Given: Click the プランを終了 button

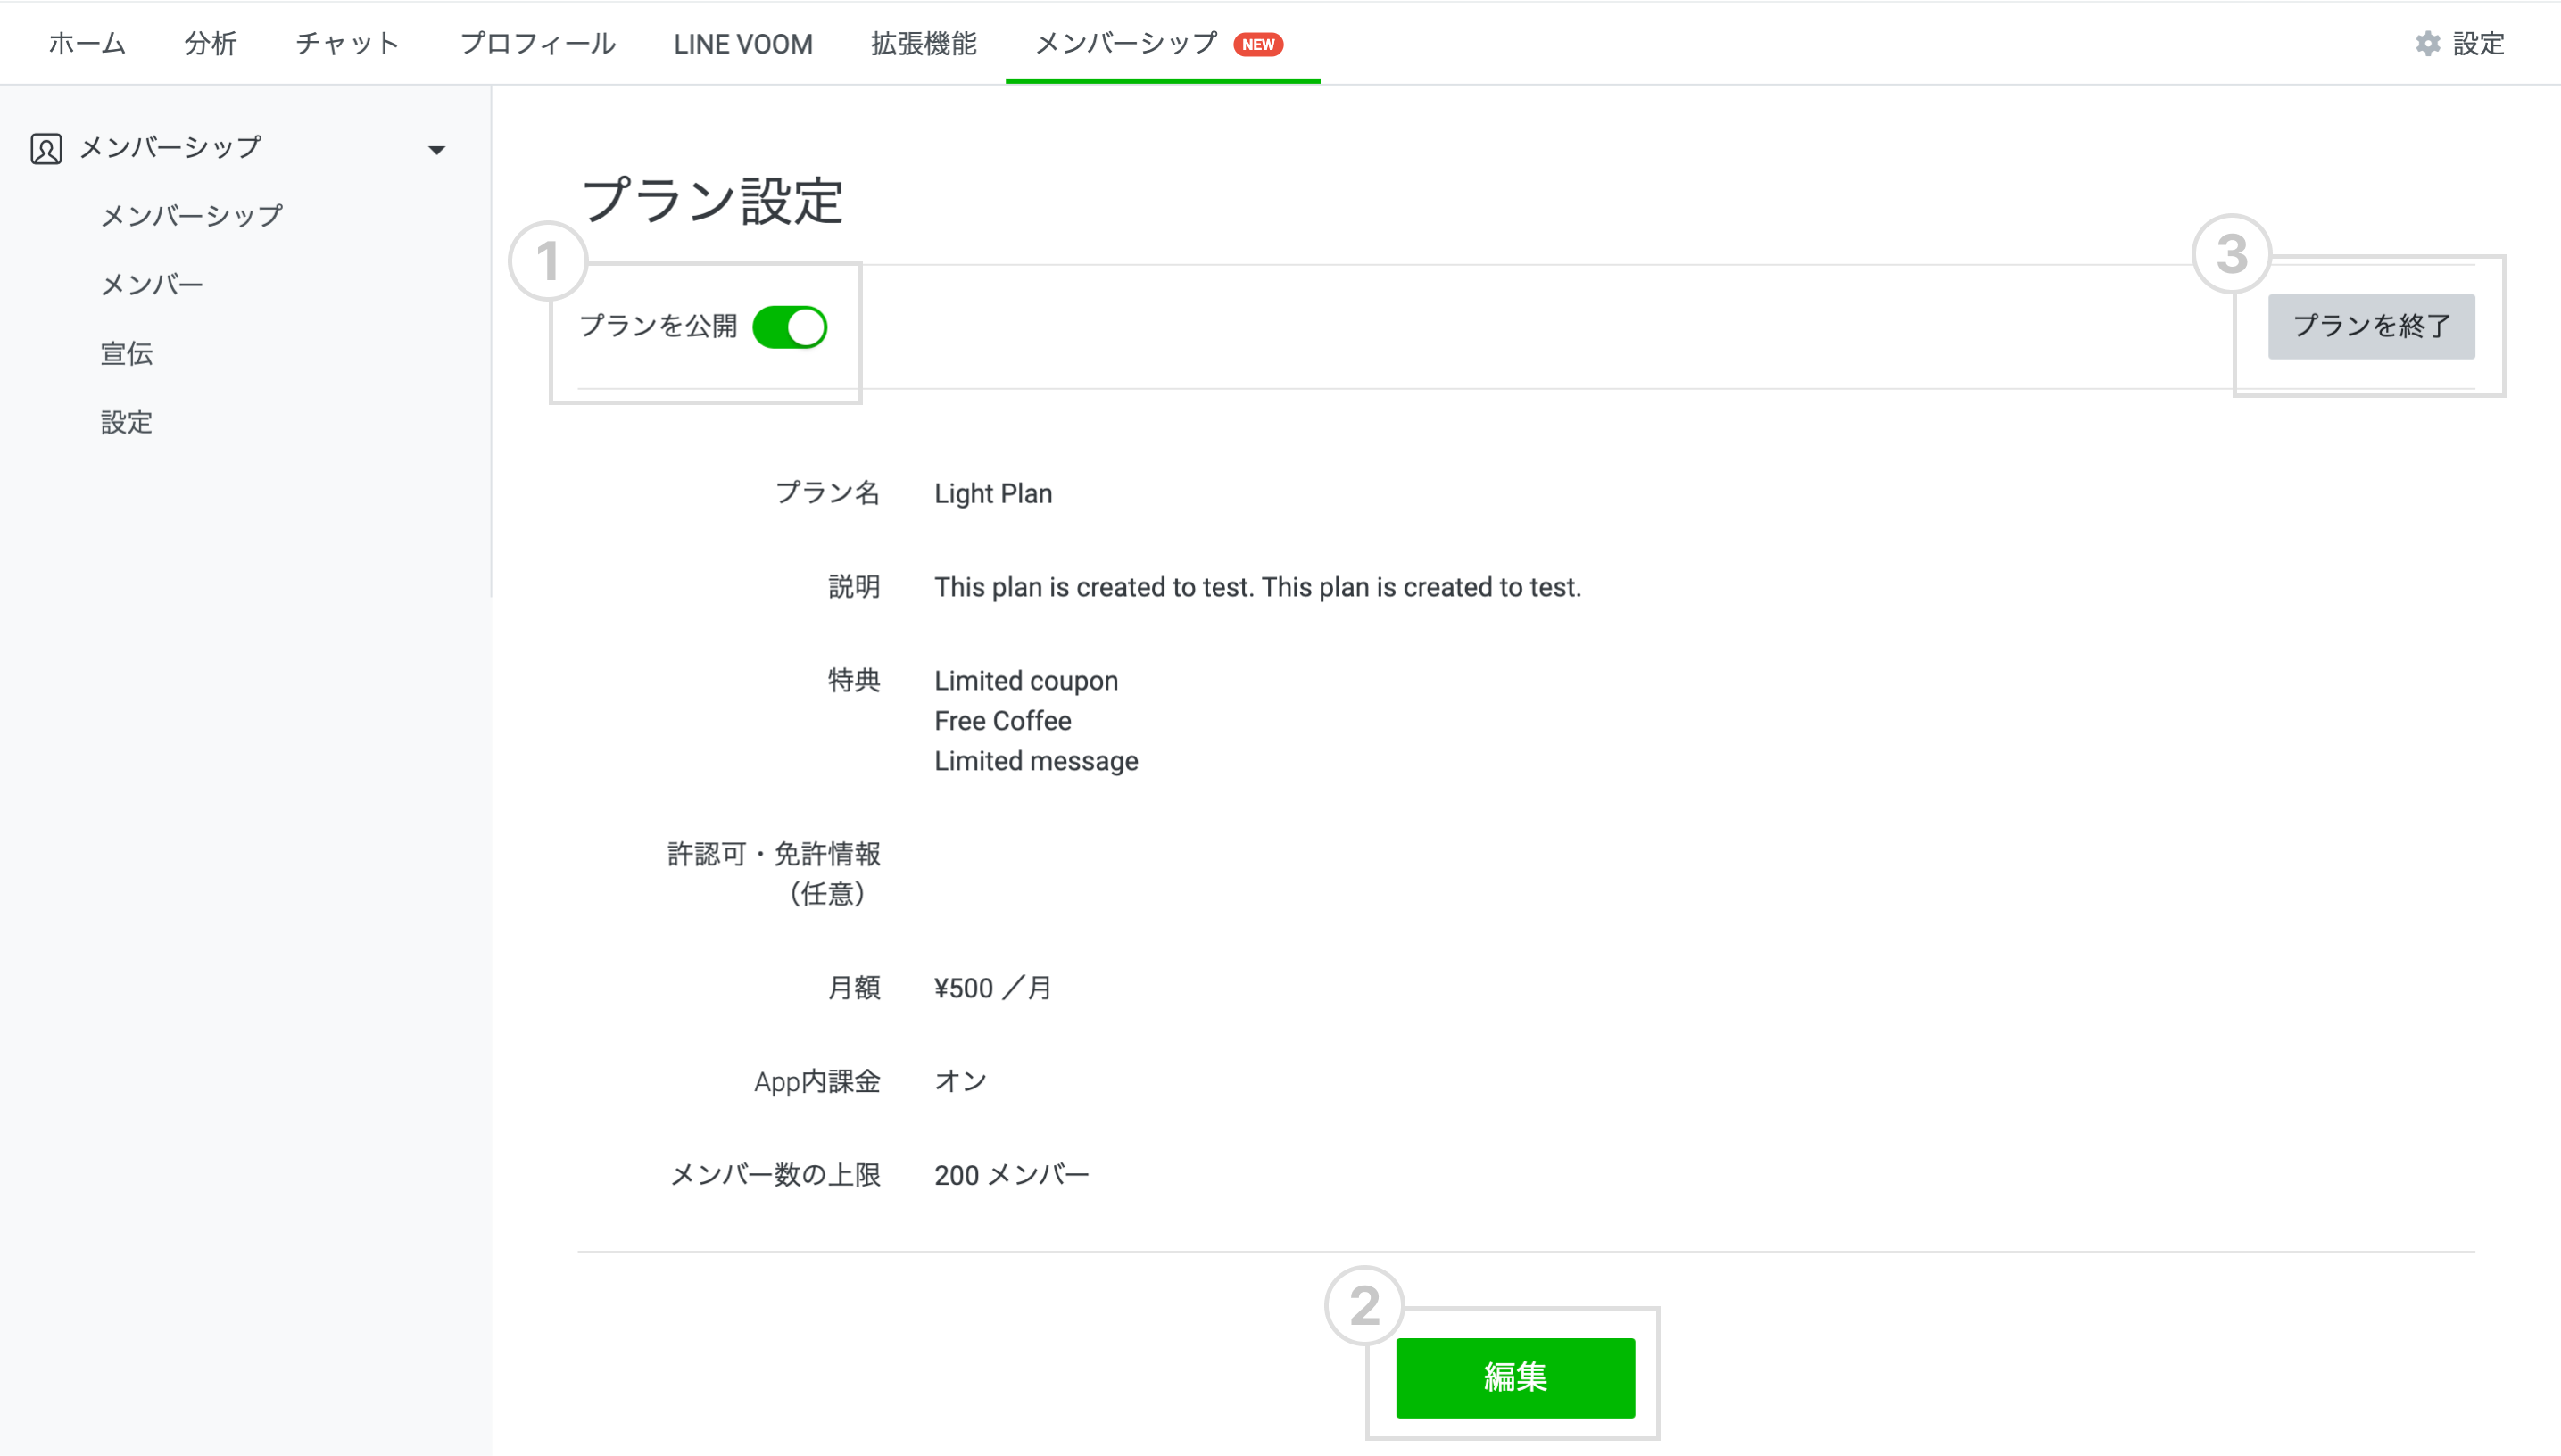Looking at the screenshot, I should pos(2370,326).
